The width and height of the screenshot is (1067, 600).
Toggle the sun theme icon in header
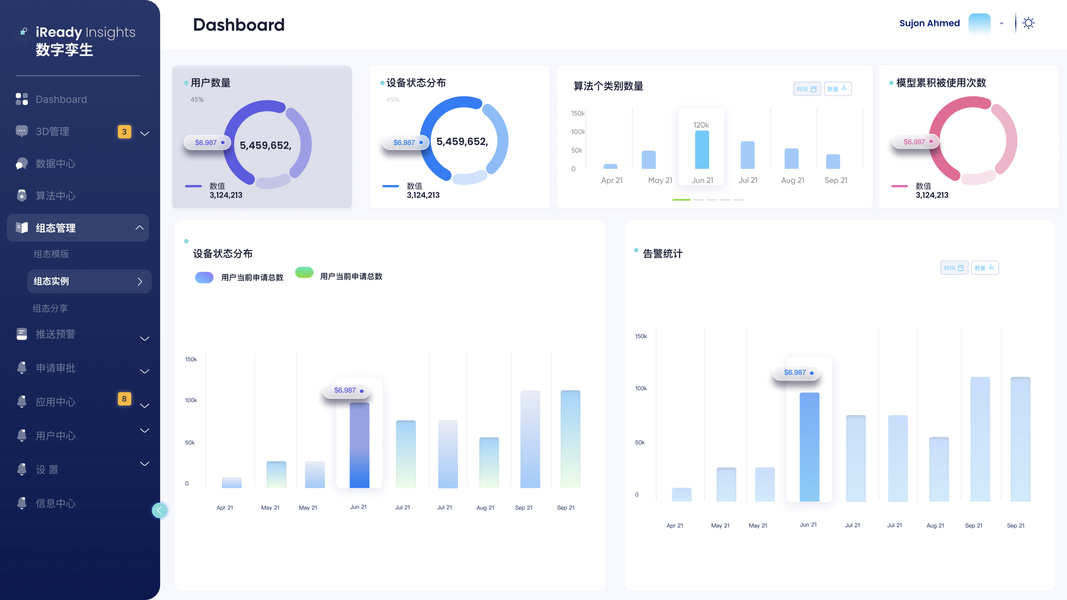pos(1028,23)
